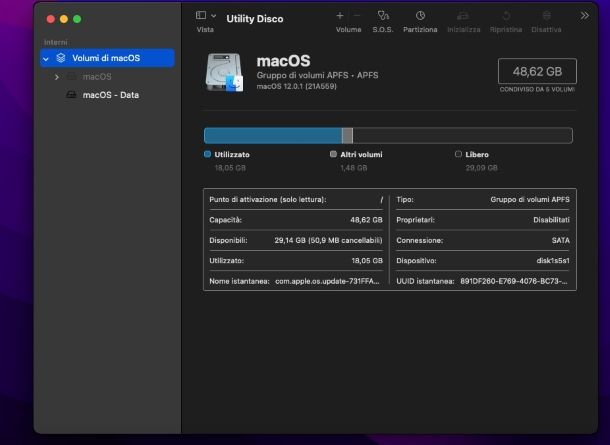The image size is (610, 445).
Task: Click the Utilizzato table row value 18,05 GB
Action: 367,261
